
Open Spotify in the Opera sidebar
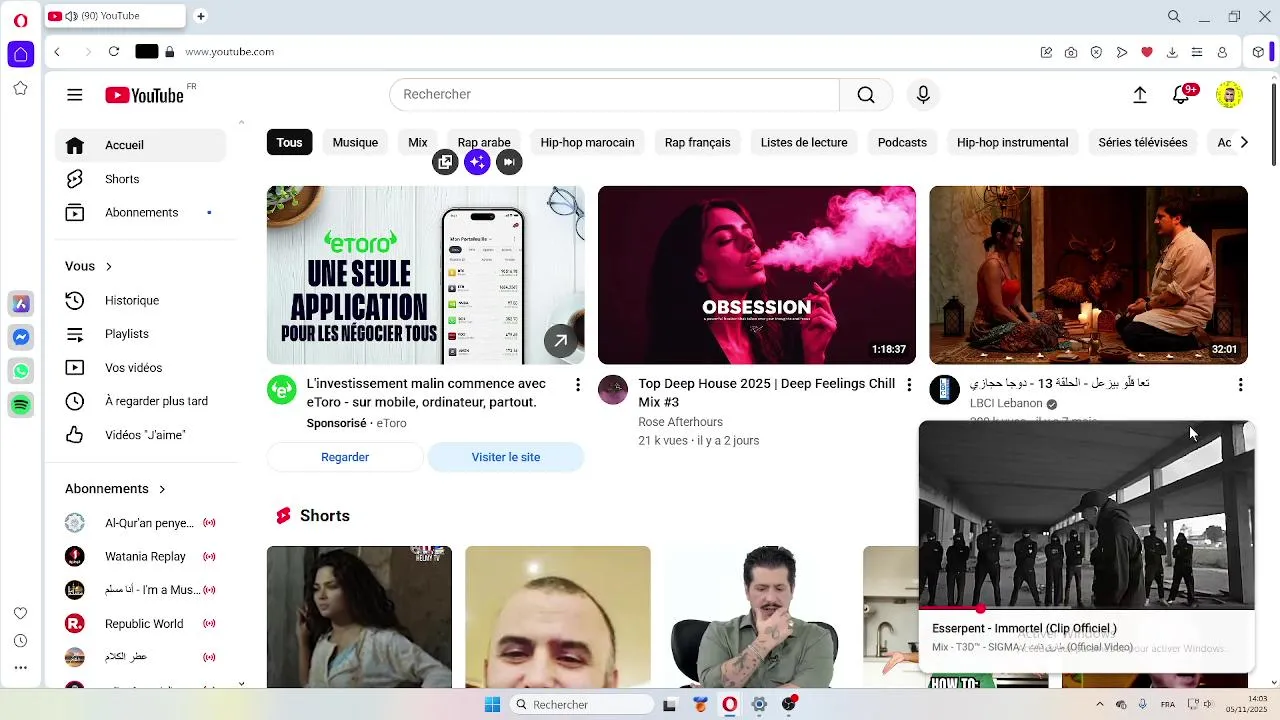click(x=20, y=405)
